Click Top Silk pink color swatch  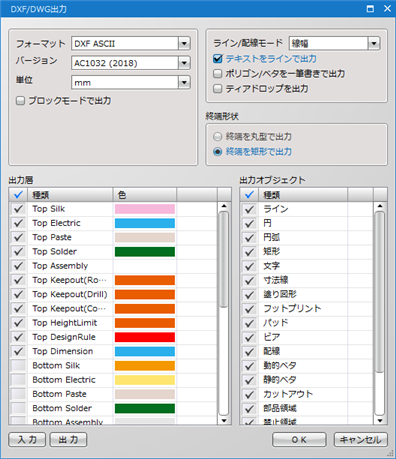pos(145,209)
